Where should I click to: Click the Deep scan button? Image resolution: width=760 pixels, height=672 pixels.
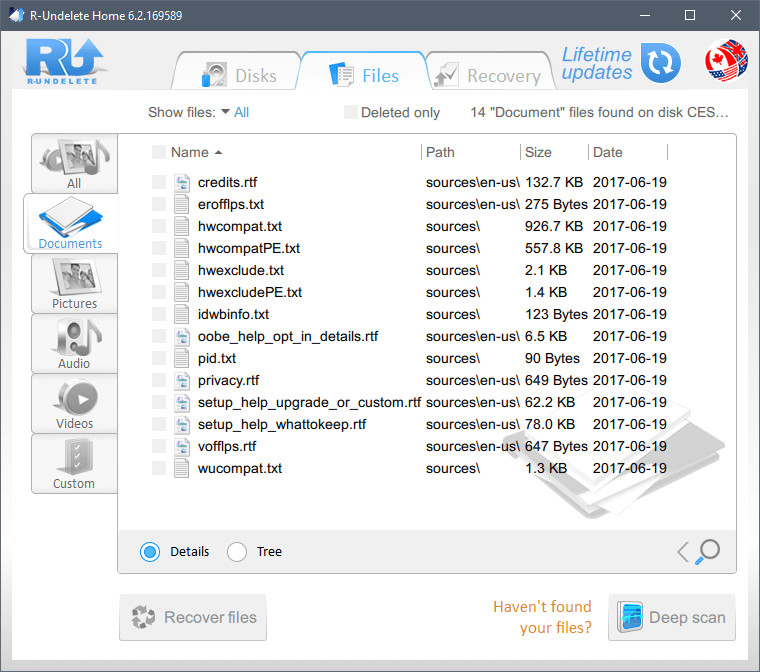[x=672, y=617]
